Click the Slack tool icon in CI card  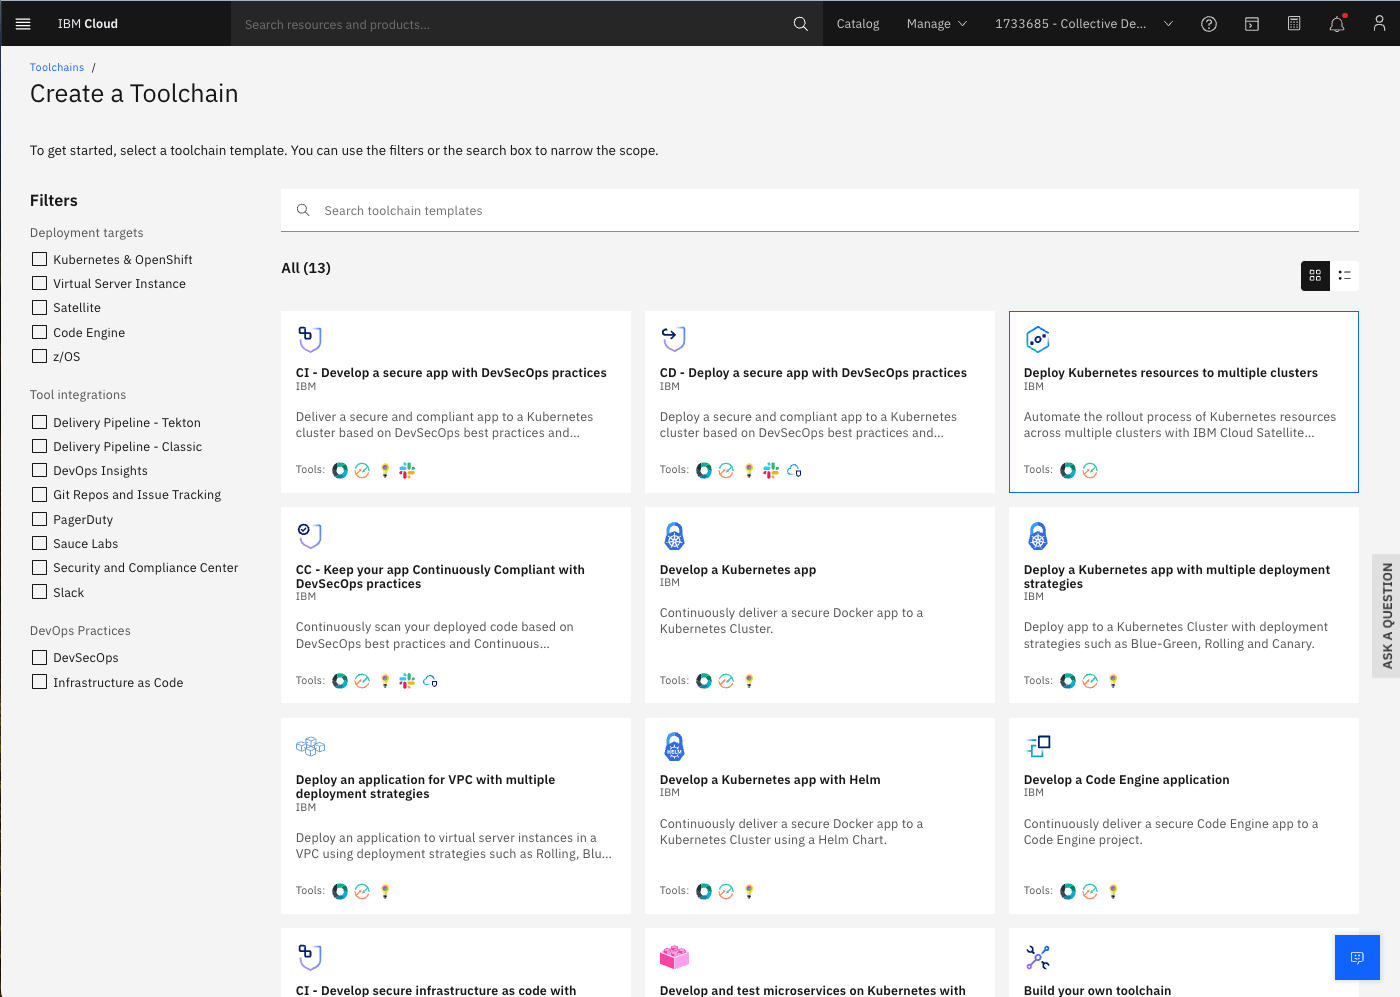407,470
